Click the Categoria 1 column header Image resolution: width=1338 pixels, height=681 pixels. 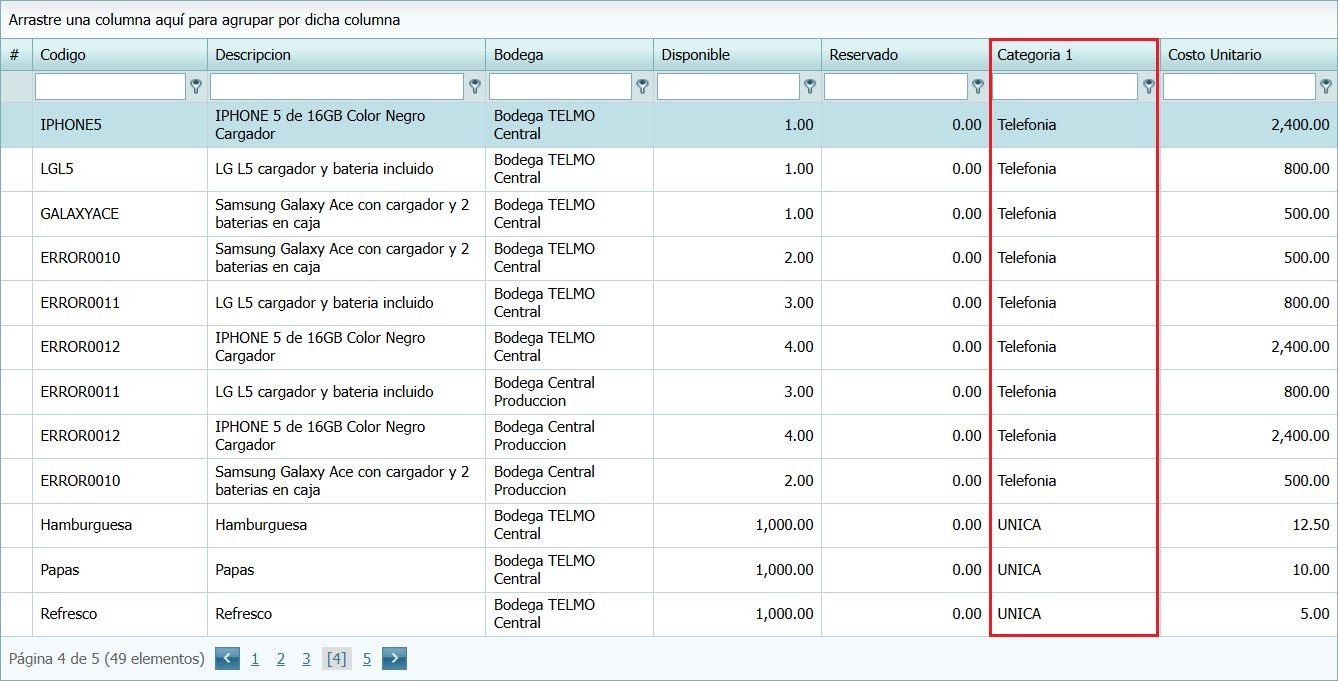(1035, 55)
